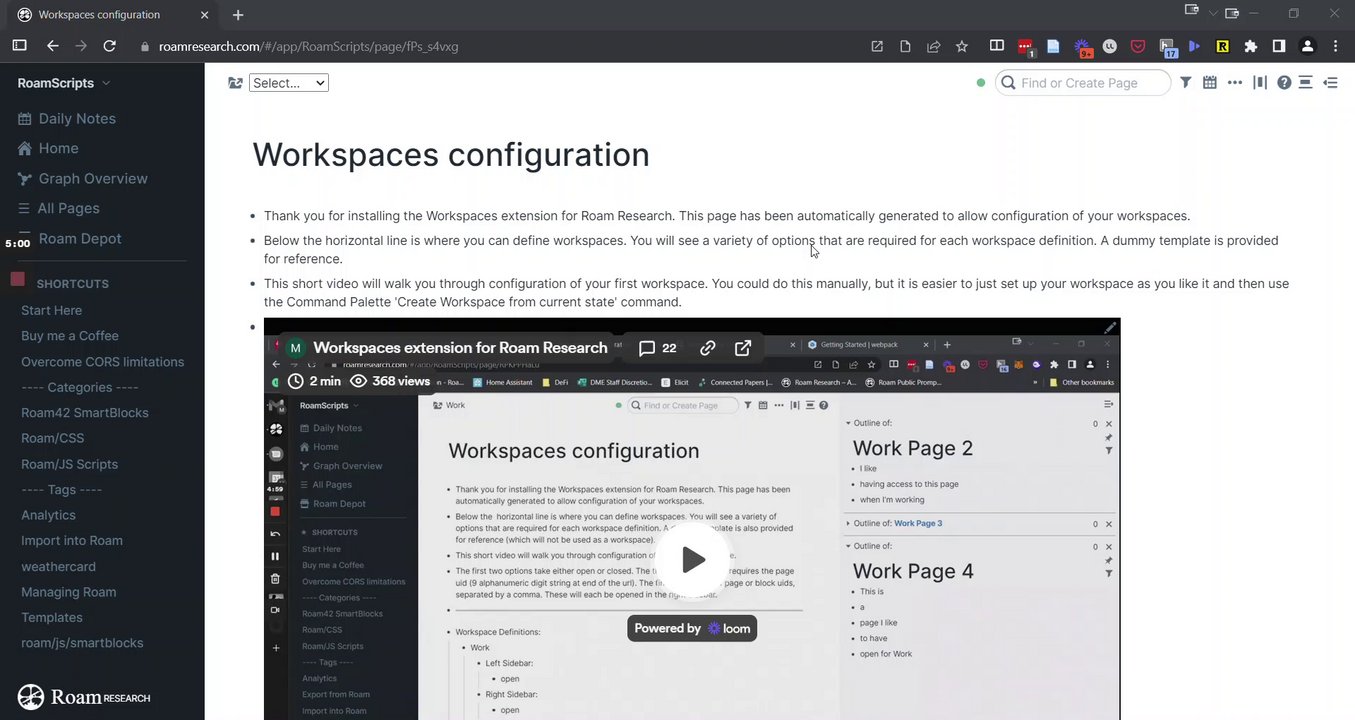Select the Workspaces configuration browser tab
The image size is (1355, 720).
[x=110, y=15]
